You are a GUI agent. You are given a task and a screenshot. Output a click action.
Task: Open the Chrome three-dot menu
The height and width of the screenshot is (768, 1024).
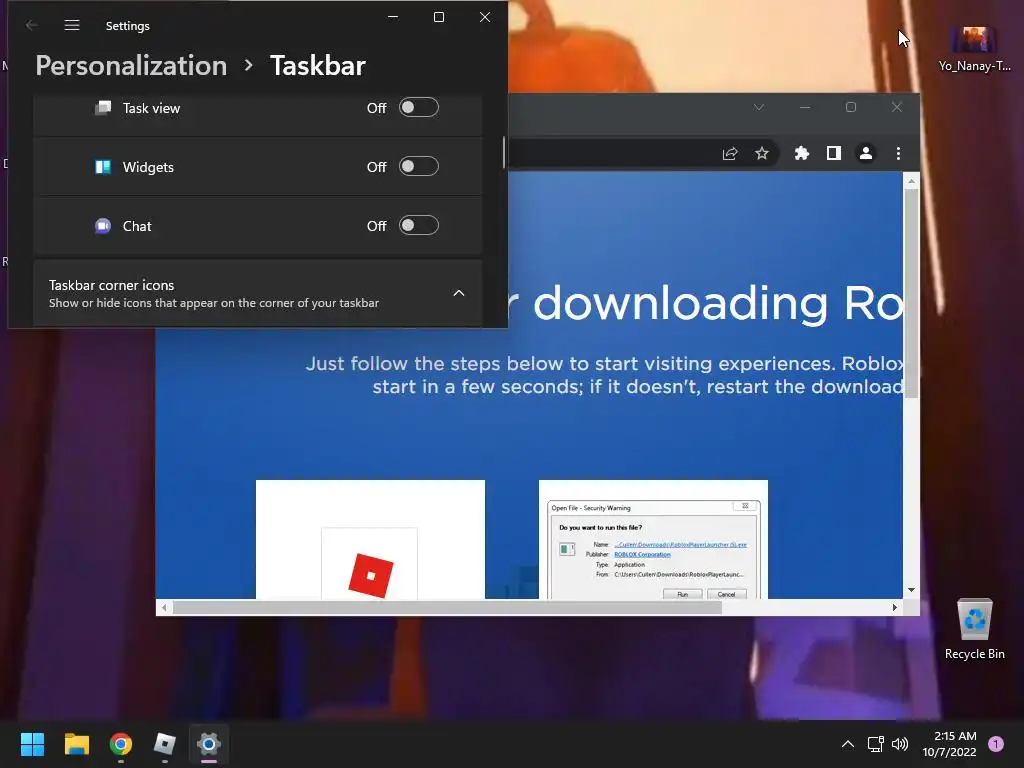click(899, 153)
